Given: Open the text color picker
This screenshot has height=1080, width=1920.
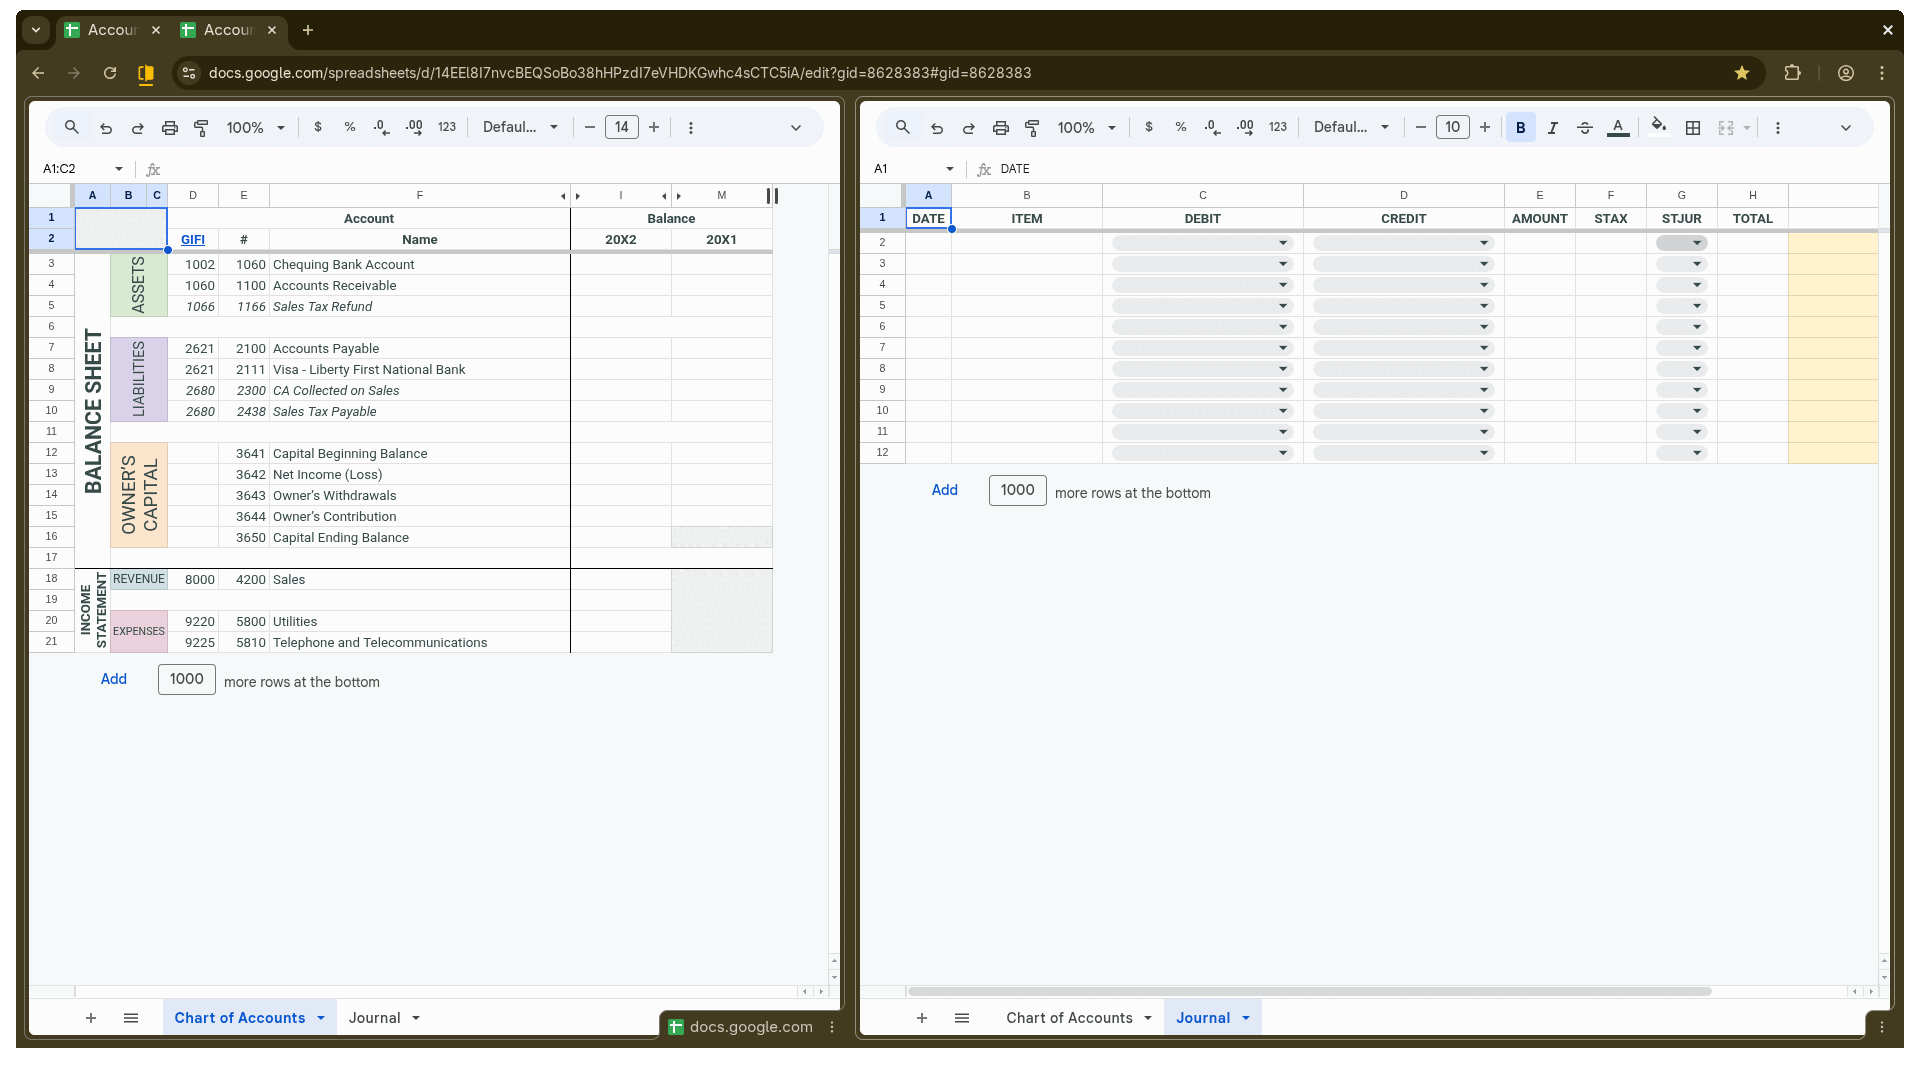Looking at the screenshot, I should click(x=1617, y=127).
